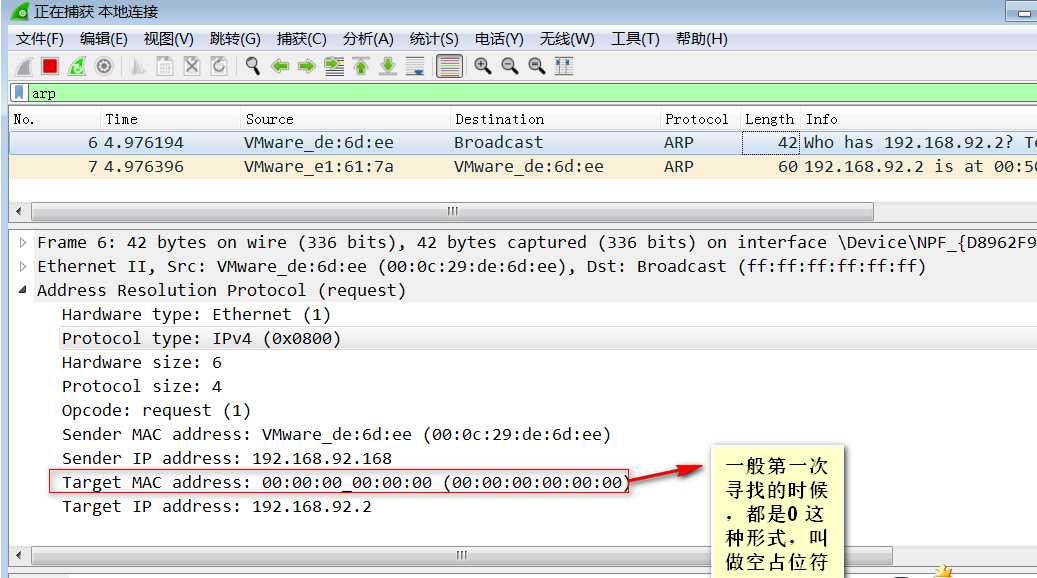
Task: Open the 编辑(E) menu
Action: pyautogui.click(x=104, y=39)
